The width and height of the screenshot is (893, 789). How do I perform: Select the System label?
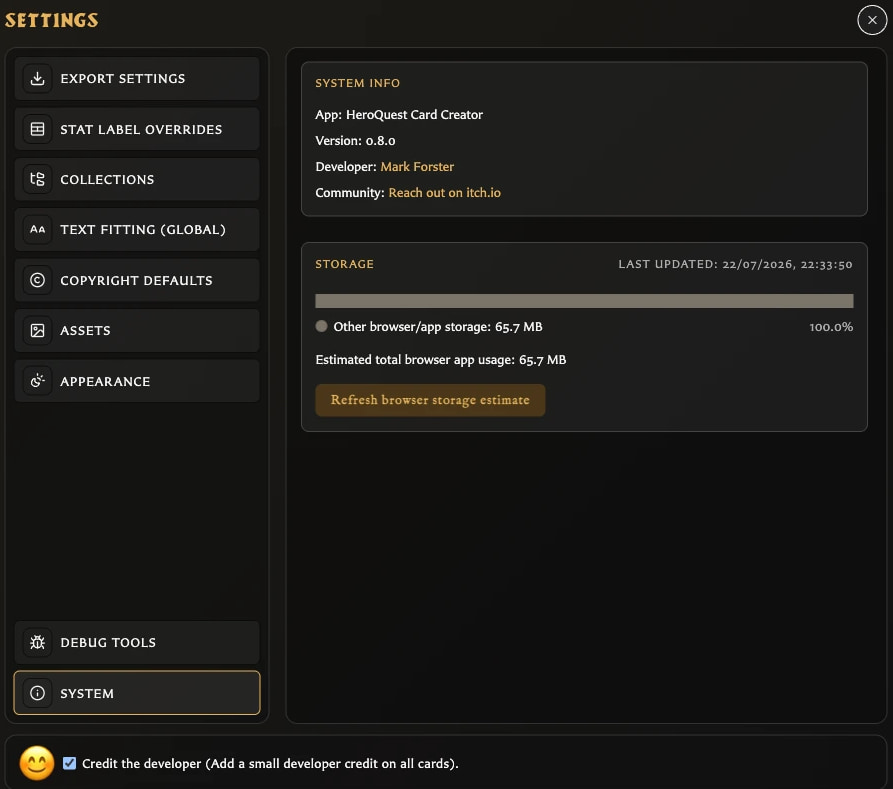[x=87, y=693]
